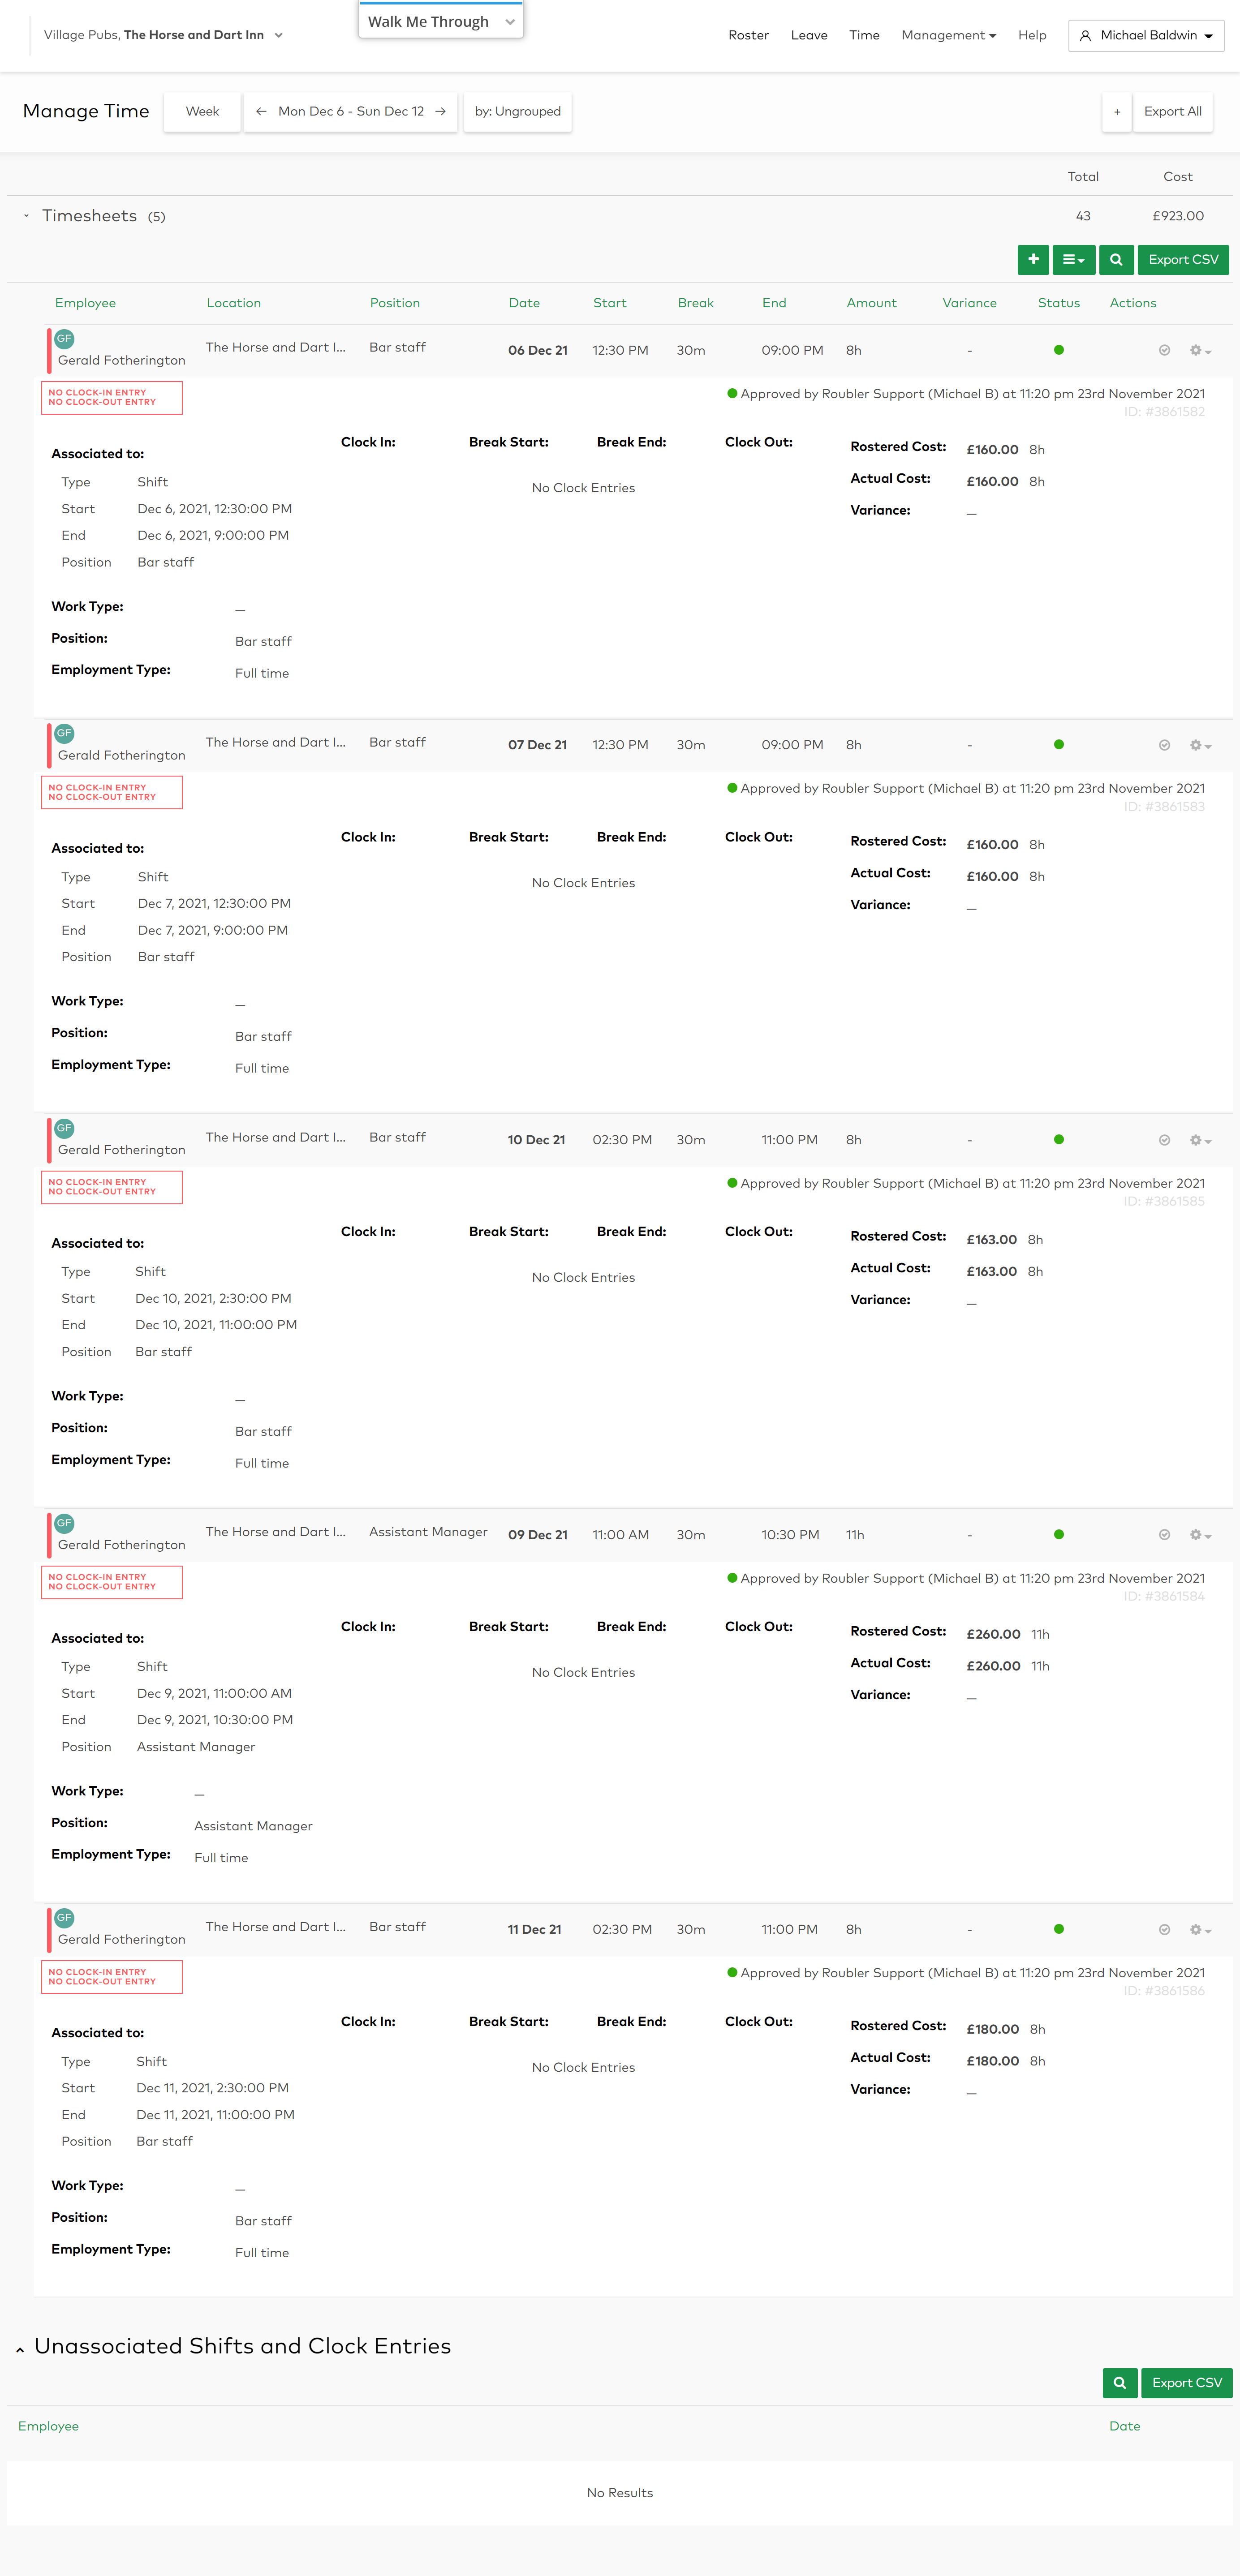This screenshot has width=1240, height=2576.
Task: Click approve check icon on 06 Dec 21 row
Action: tap(1164, 351)
